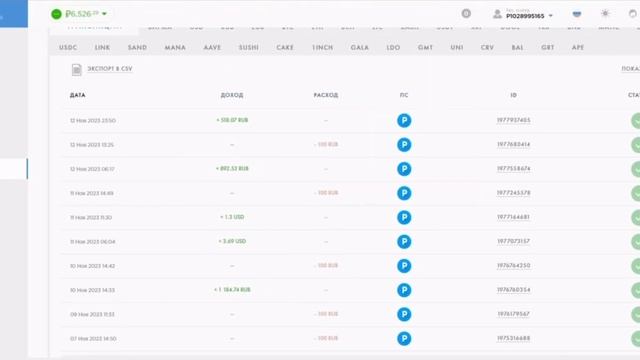The height and width of the screenshot is (360, 640).
Task: Click the user avatar icon
Action: click(497, 14)
